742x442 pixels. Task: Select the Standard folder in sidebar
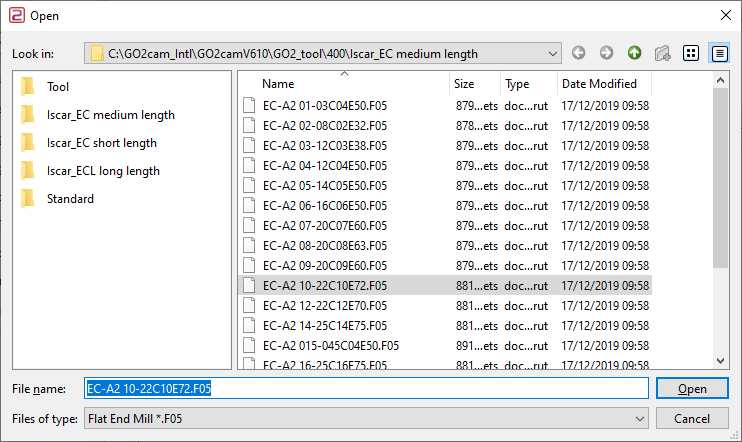70,199
